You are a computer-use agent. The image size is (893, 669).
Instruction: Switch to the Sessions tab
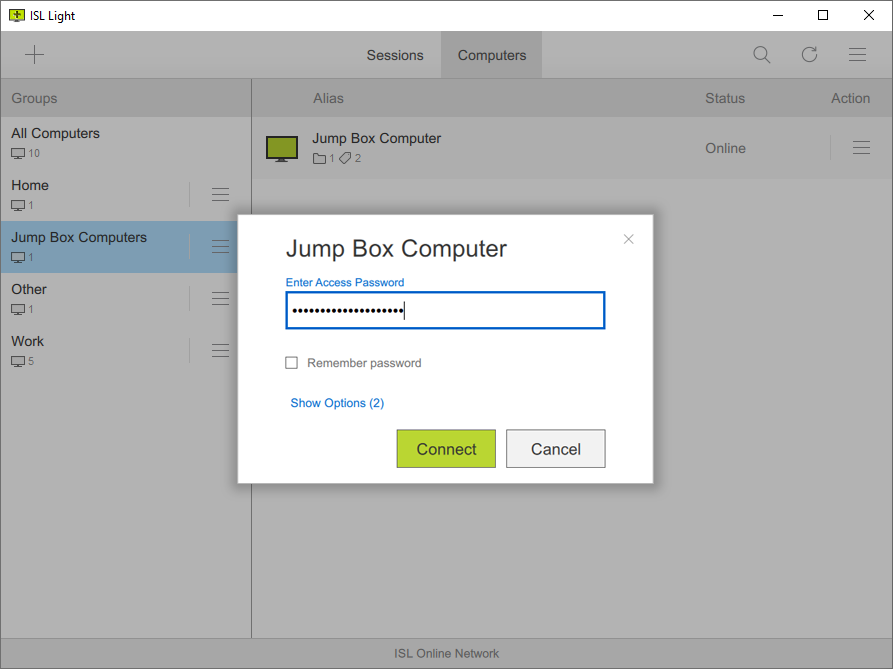(395, 55)
